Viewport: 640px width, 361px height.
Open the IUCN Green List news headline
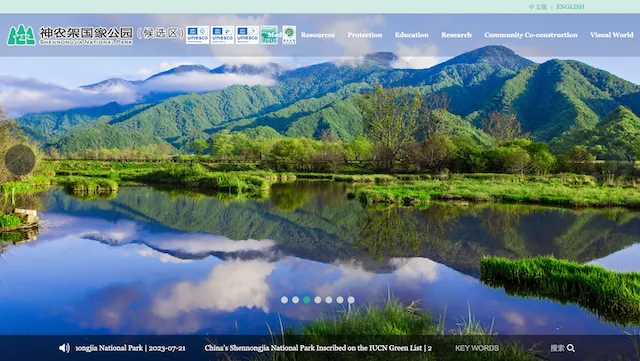pos(318,348)
